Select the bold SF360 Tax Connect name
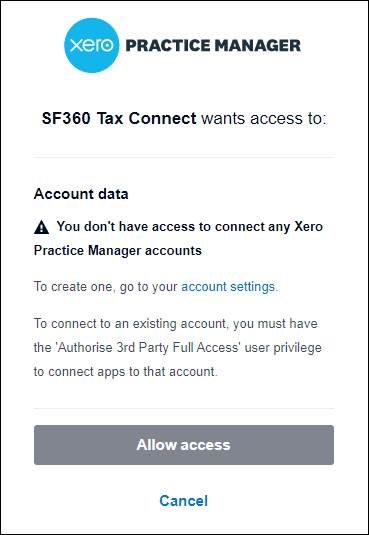Screen dimensions: 369x535 119,119
